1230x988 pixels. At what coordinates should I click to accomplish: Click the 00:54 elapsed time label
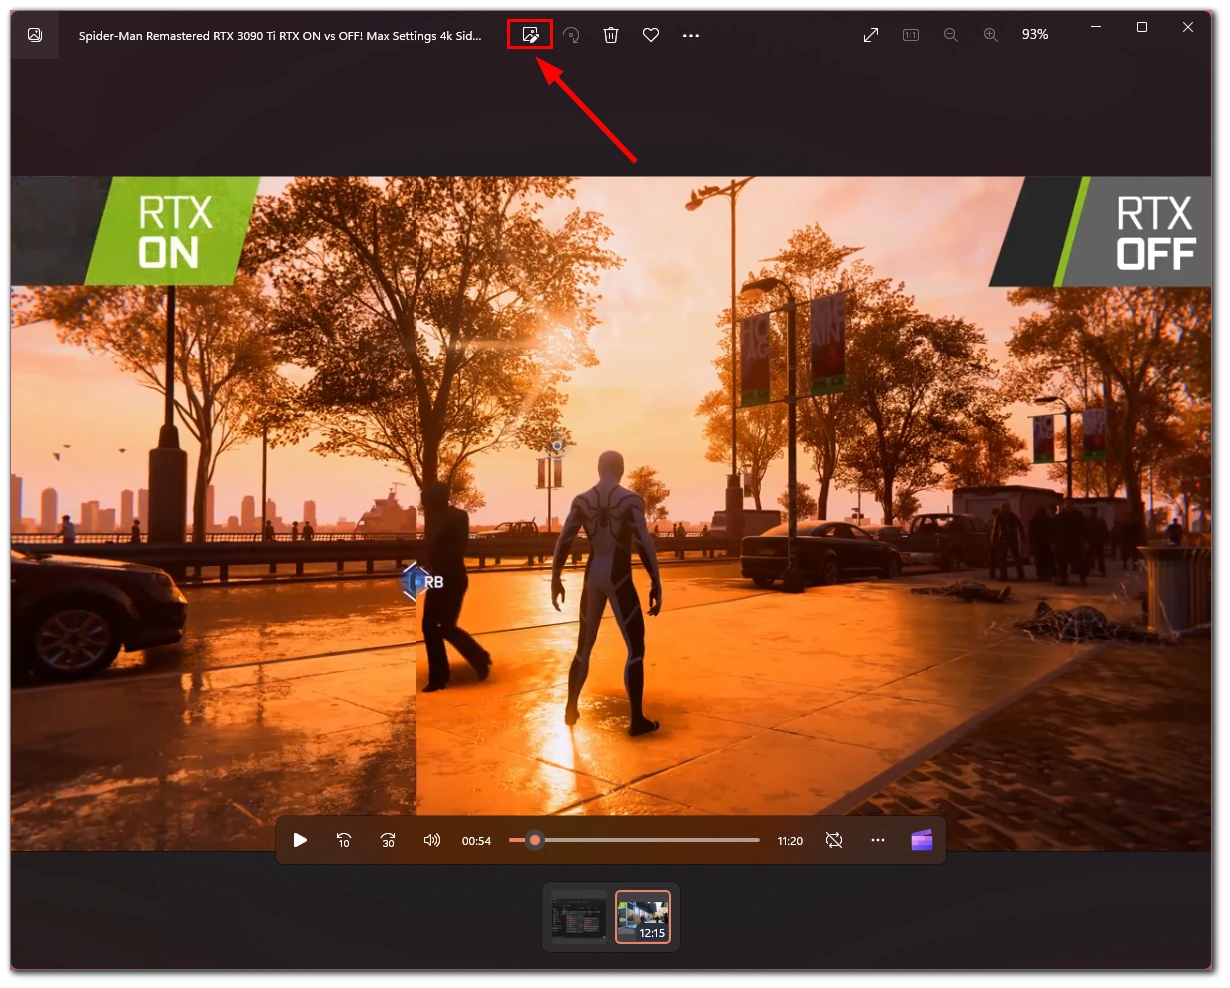(476, 841)
